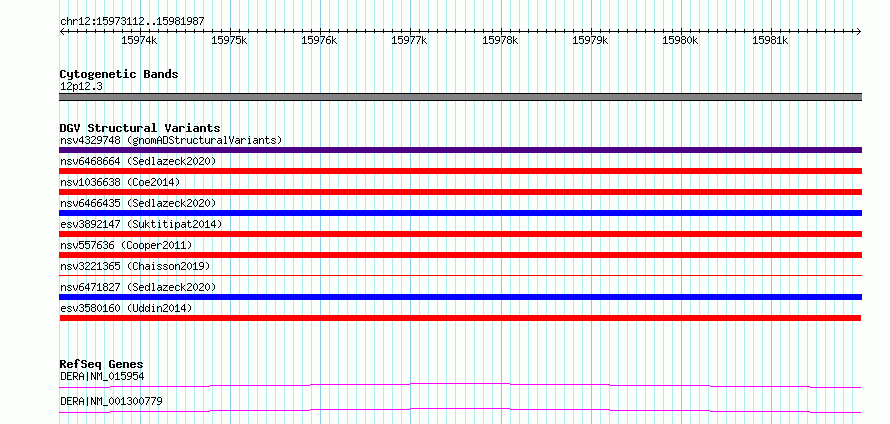Click the 15981k ruler tick label

click(x=771, y=41)
